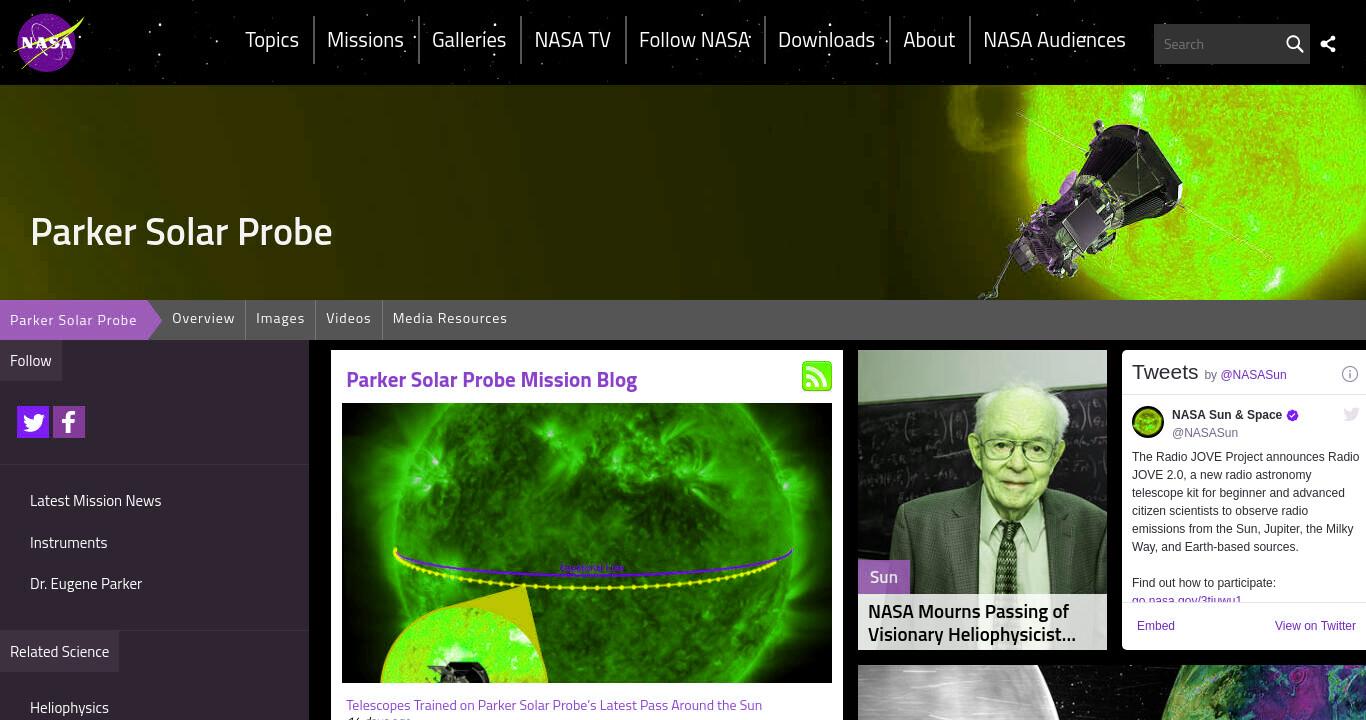Switch to the Images tab

(x=280, y=318)
